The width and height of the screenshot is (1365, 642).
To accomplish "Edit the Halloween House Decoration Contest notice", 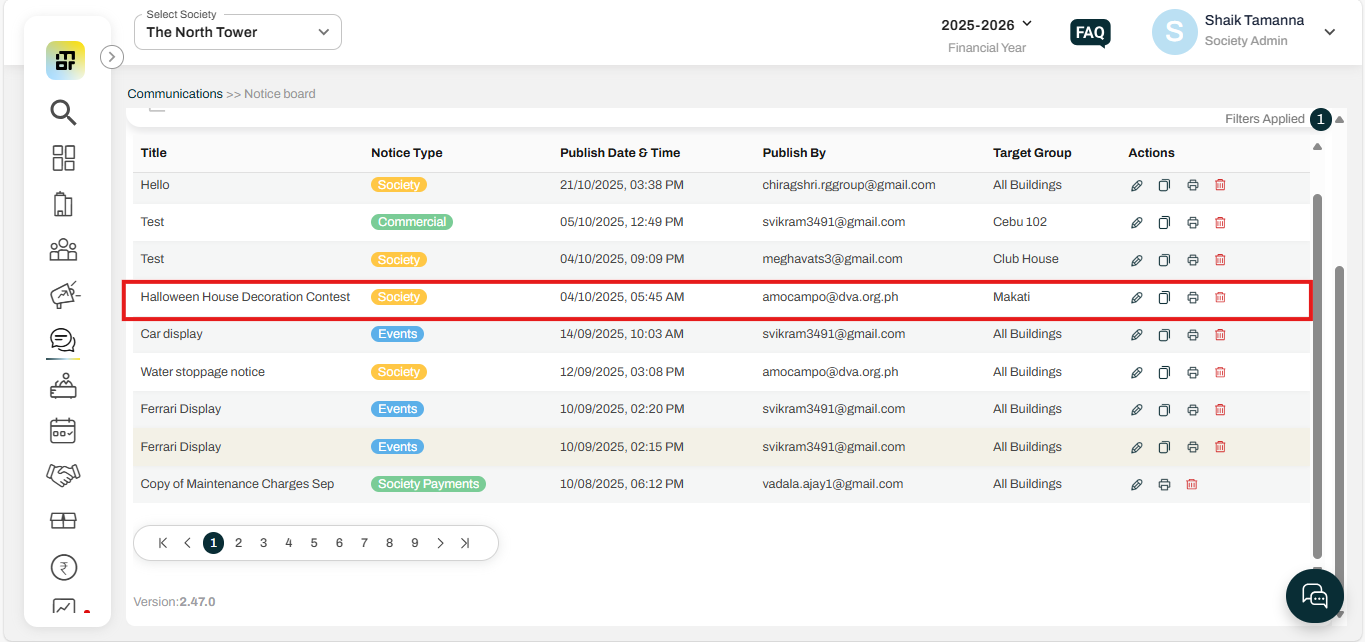I will coord(1136,297).
